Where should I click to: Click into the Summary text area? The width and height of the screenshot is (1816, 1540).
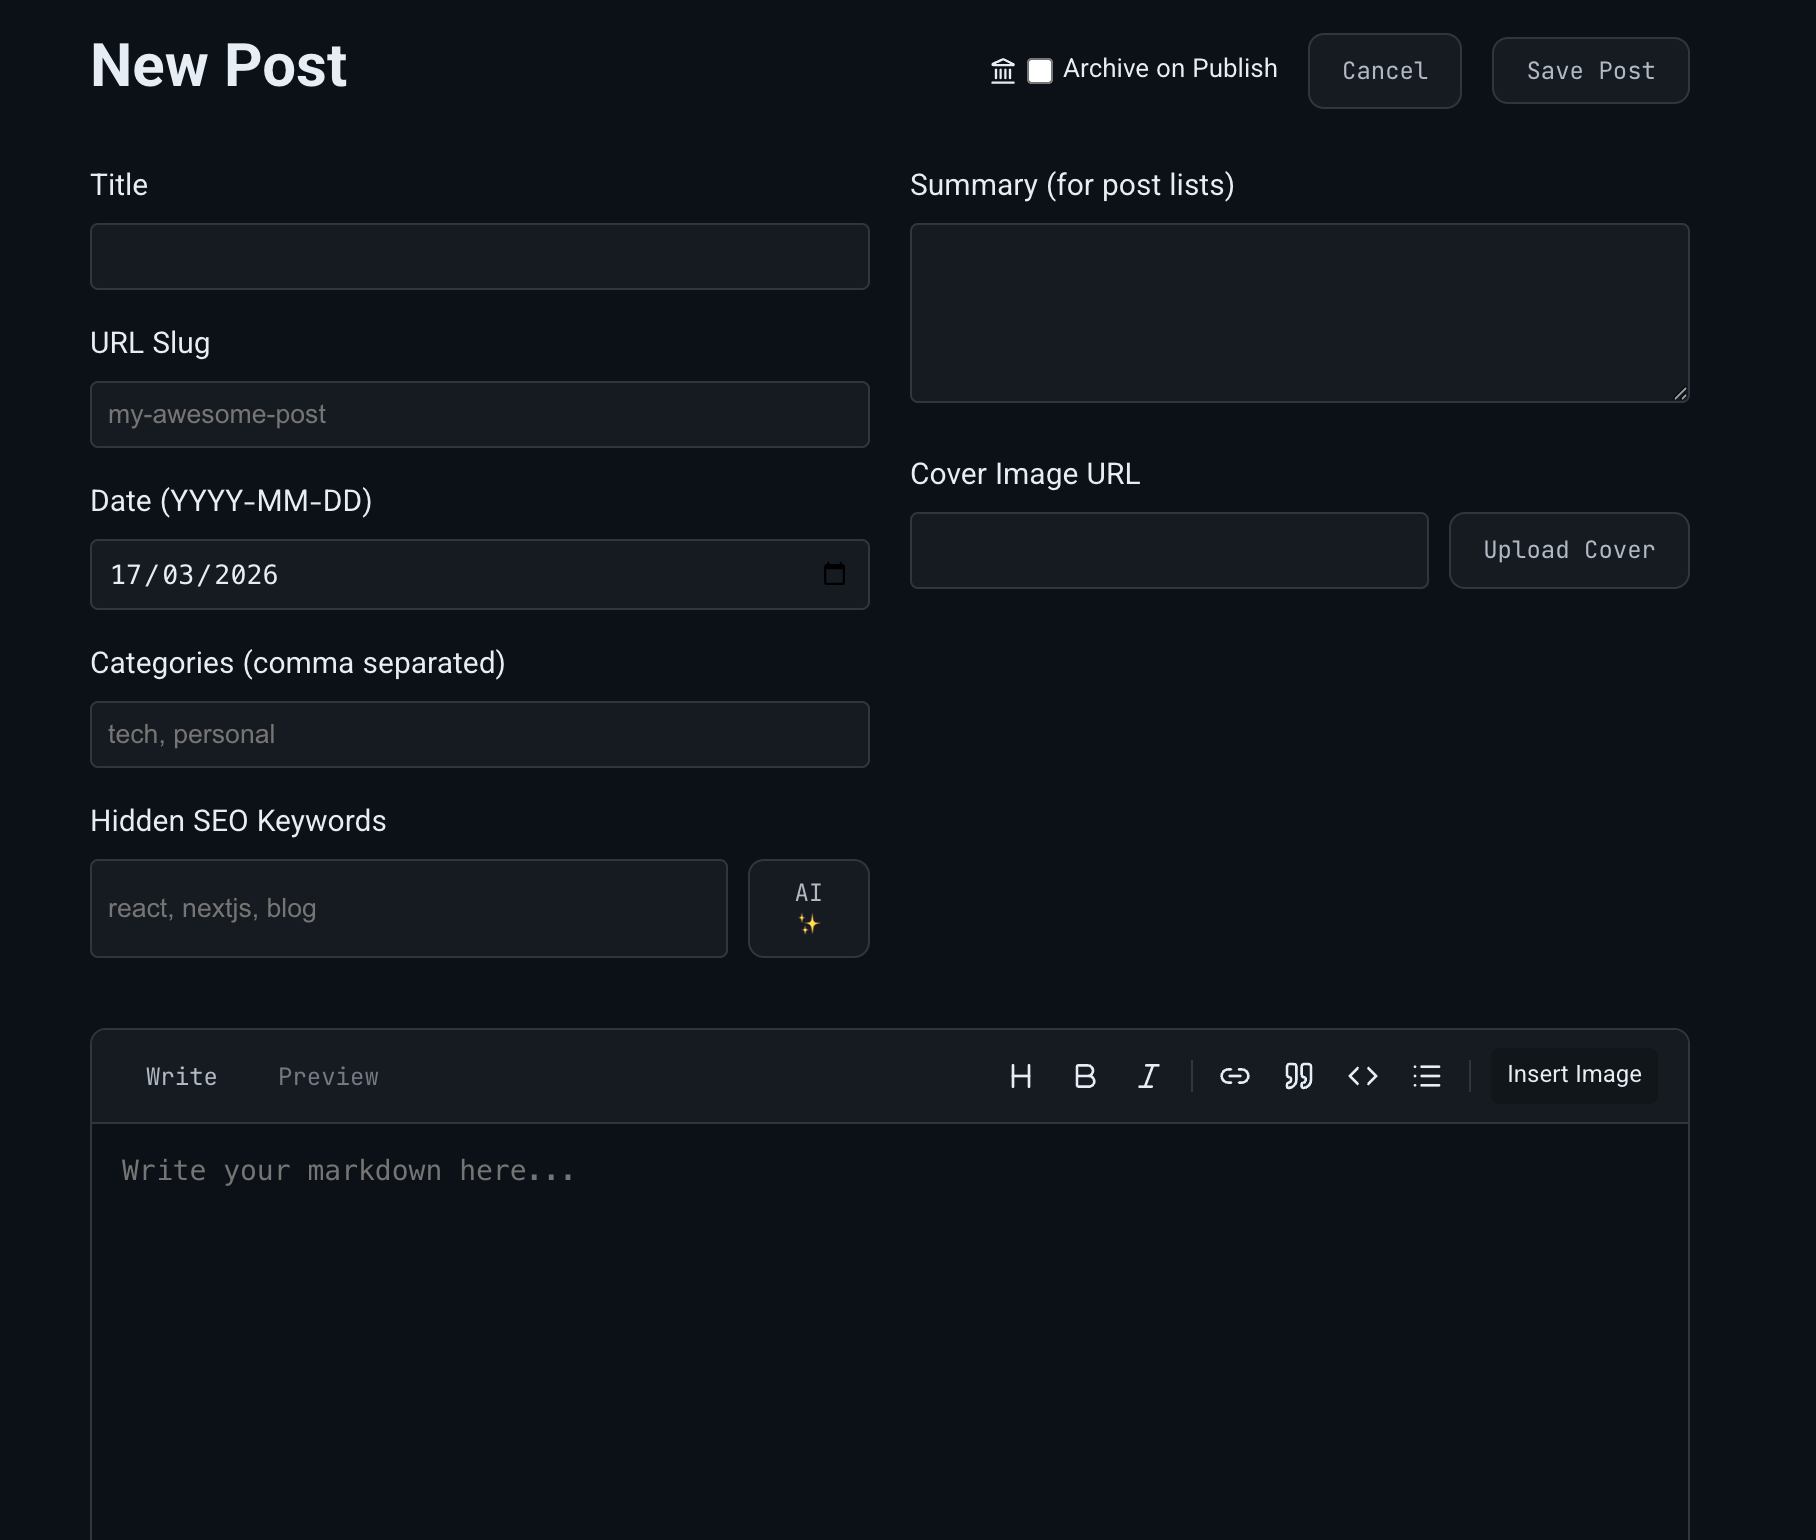[1298, 313]
